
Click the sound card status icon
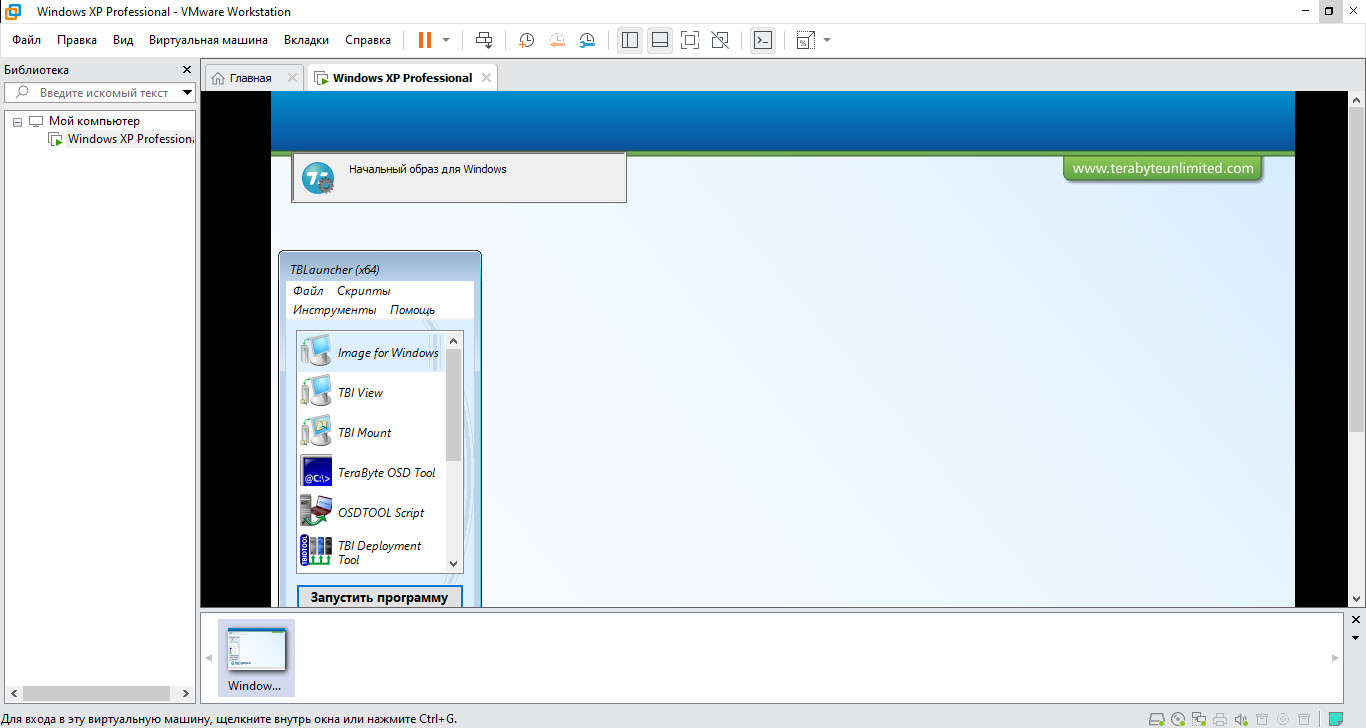1241,718
